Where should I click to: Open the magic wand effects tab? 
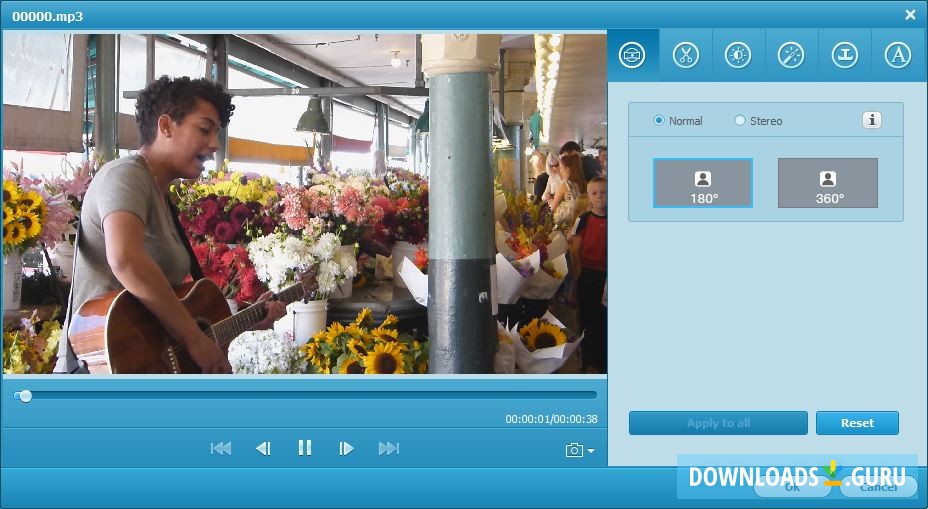791,56
